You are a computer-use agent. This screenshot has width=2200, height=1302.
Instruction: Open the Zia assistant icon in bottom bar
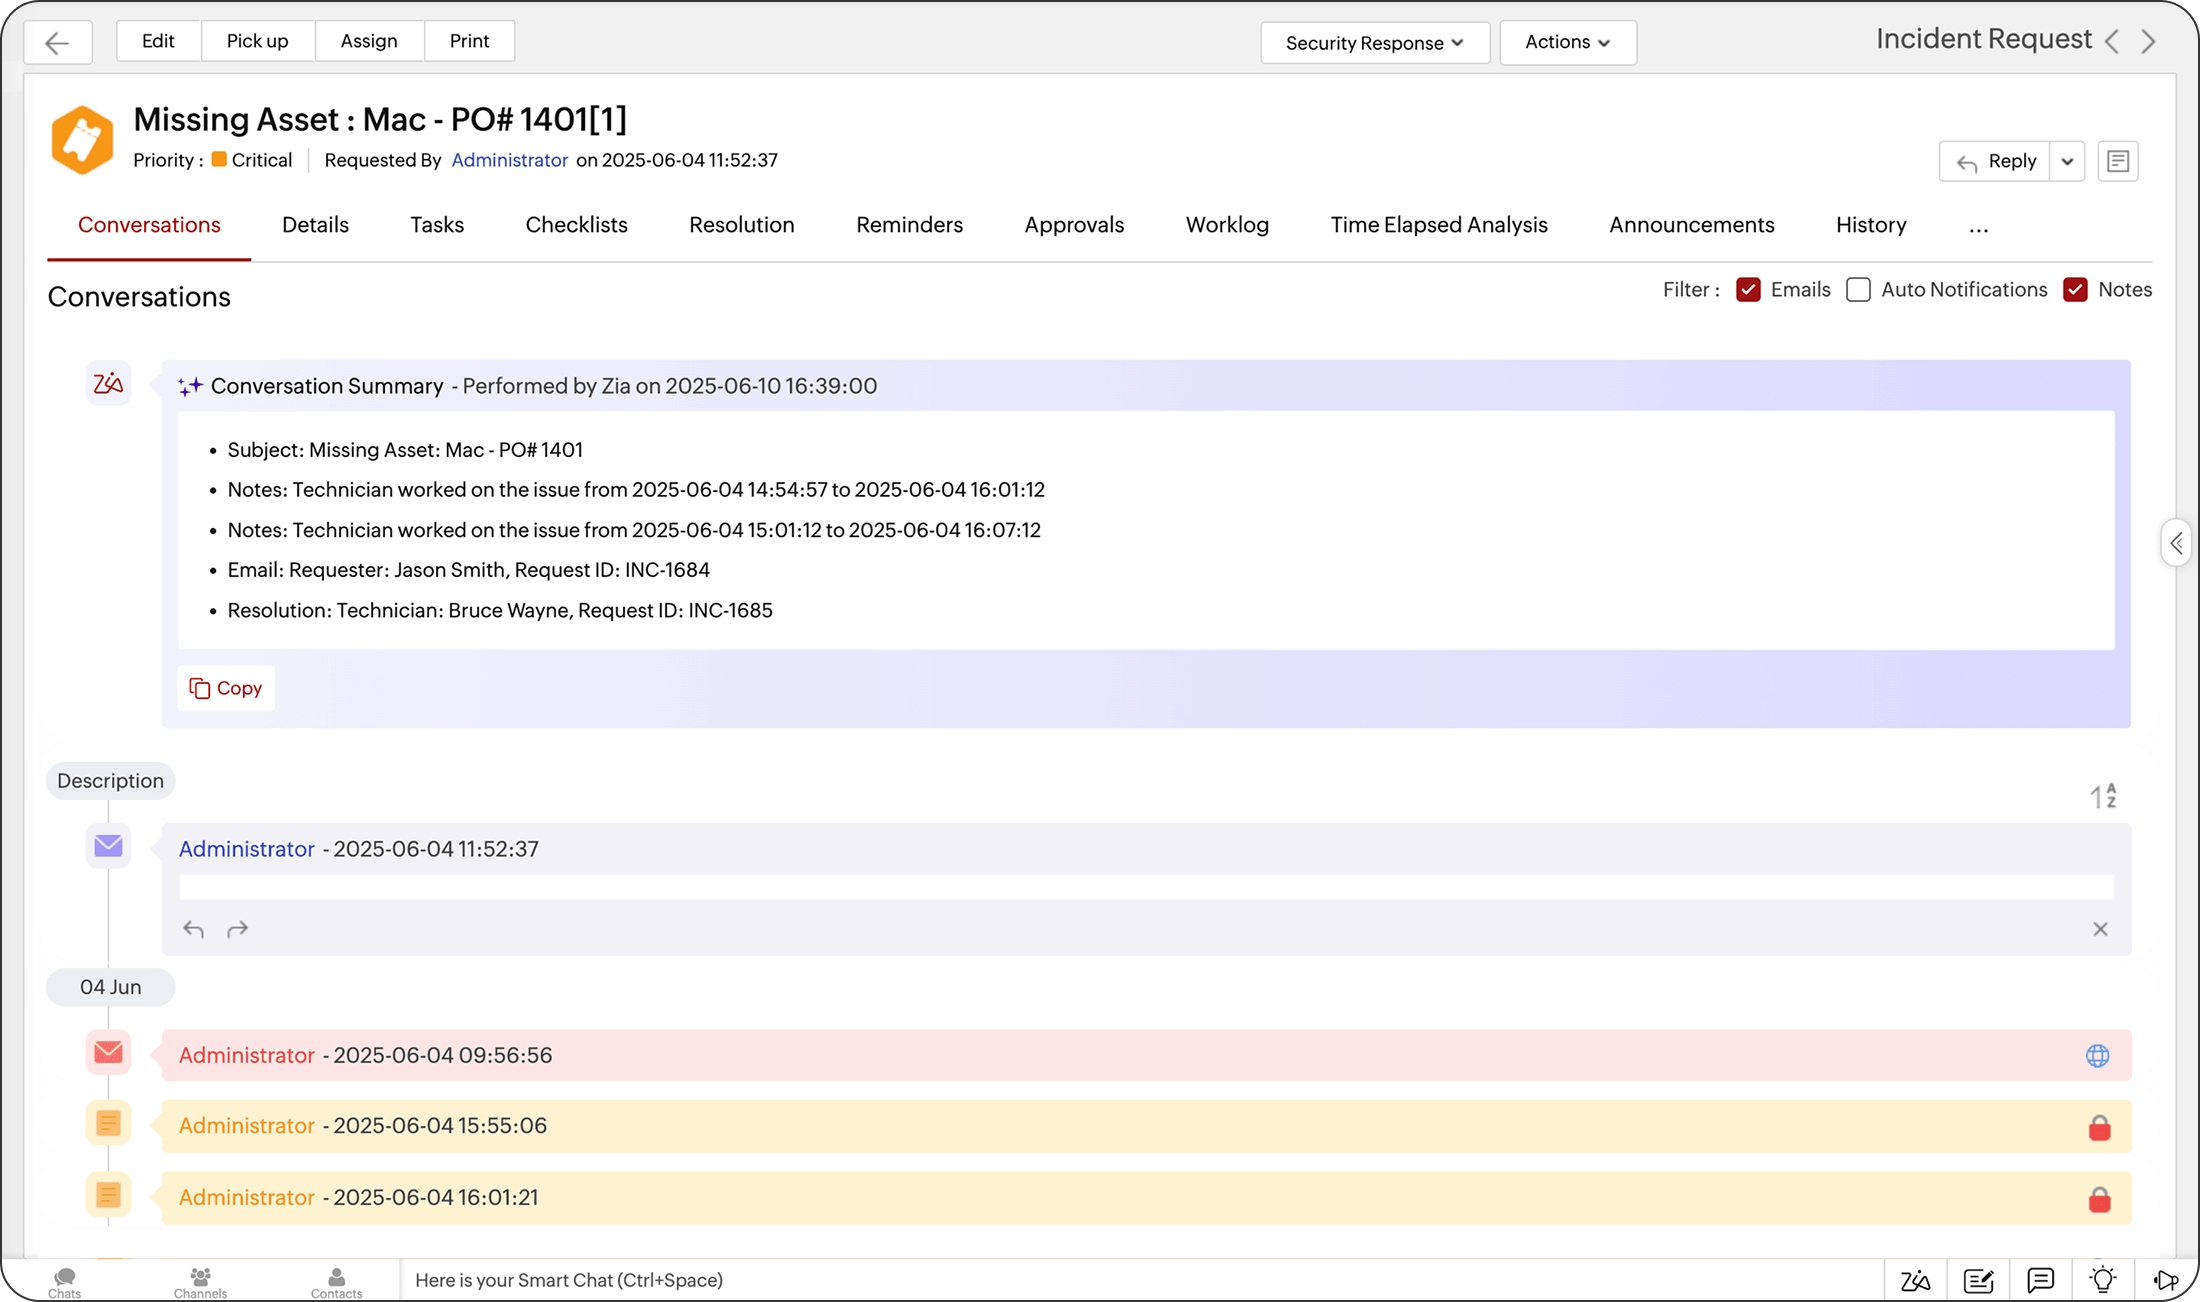click(x=1915, y=1280)
